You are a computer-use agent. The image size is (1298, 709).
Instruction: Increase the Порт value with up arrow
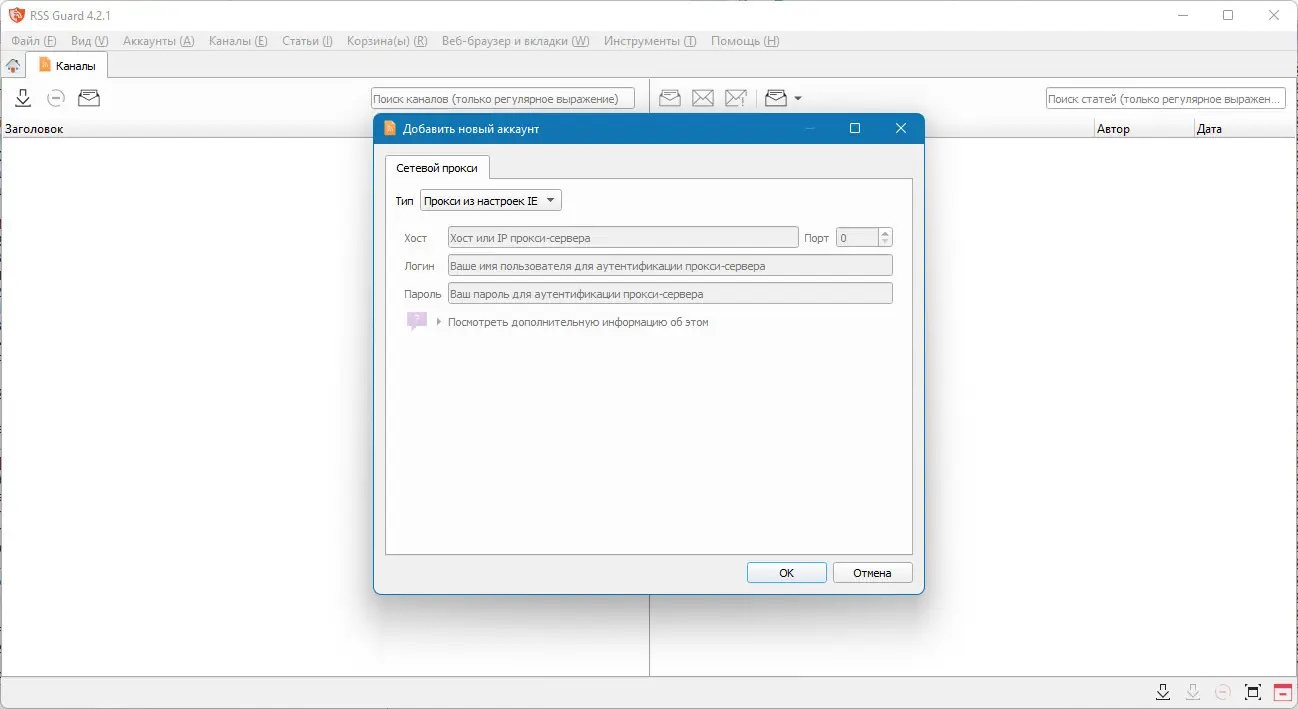[885, 233]
